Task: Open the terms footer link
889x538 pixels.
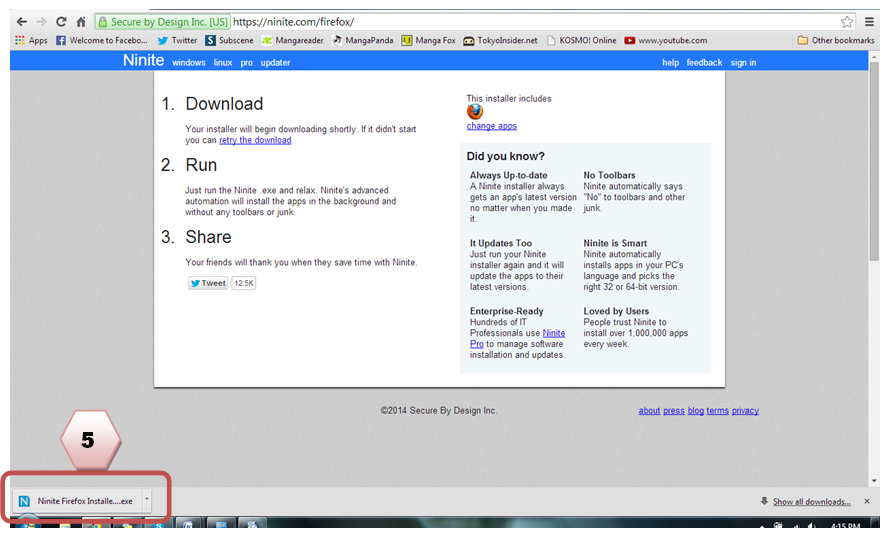Action: 717,410
